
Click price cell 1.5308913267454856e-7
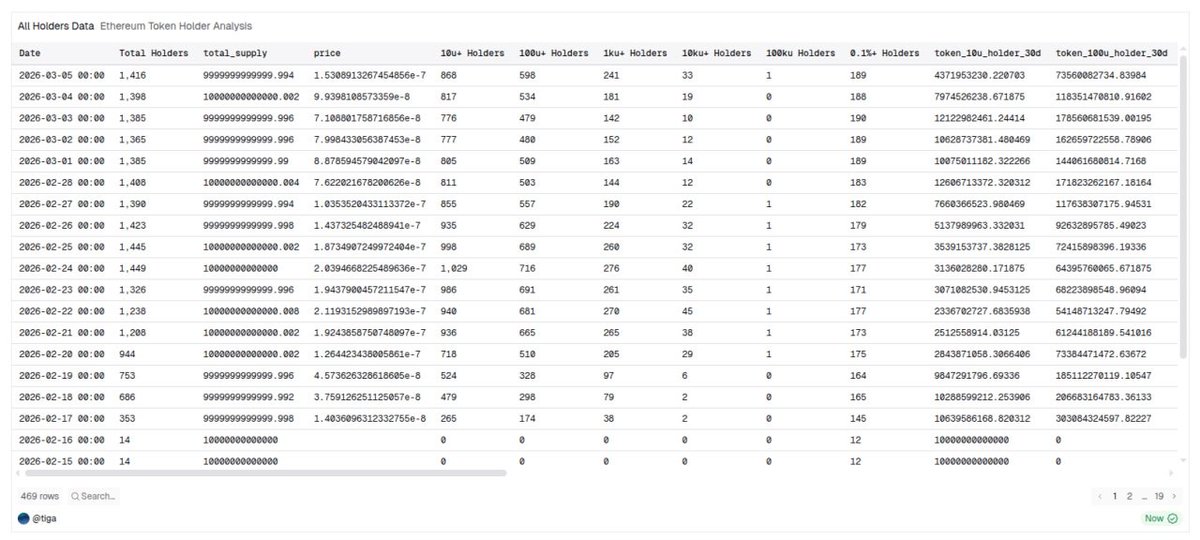pos(369,74)
